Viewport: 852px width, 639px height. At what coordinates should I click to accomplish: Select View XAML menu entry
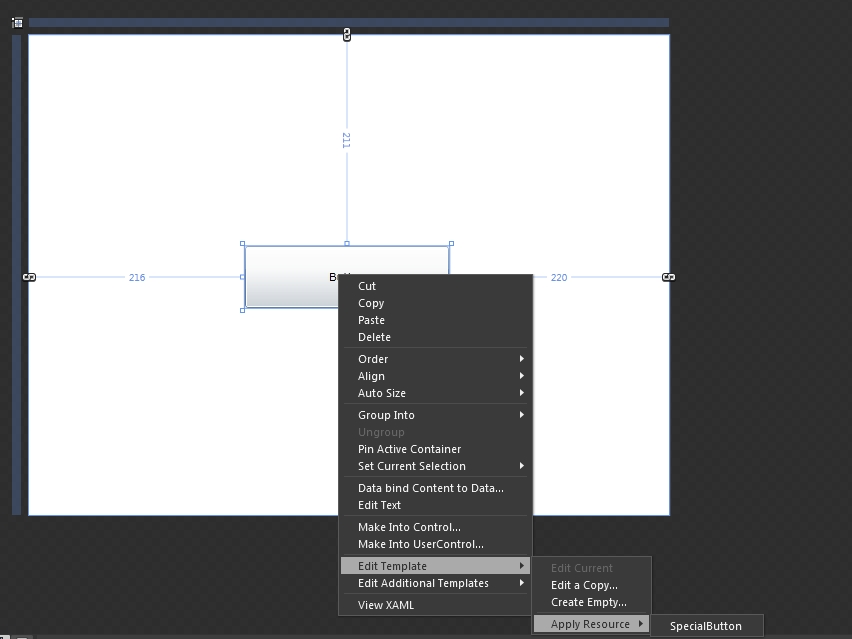click(385, 605)
